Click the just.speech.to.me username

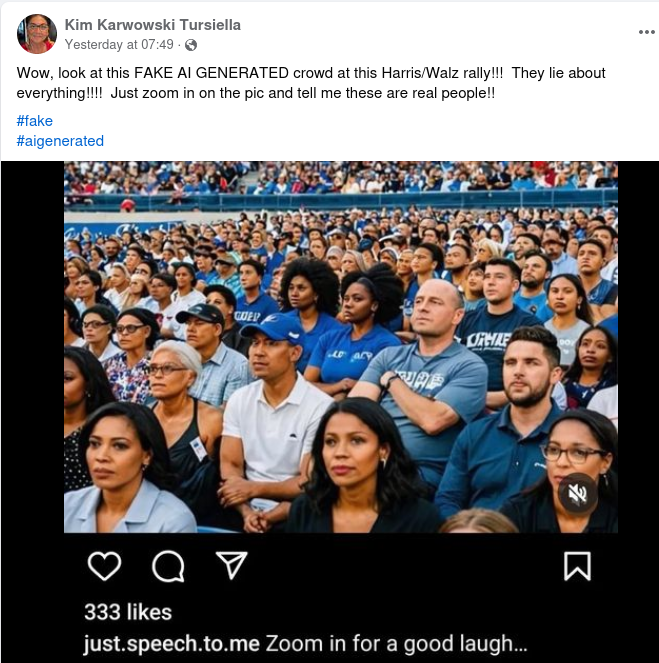(172, 643)
